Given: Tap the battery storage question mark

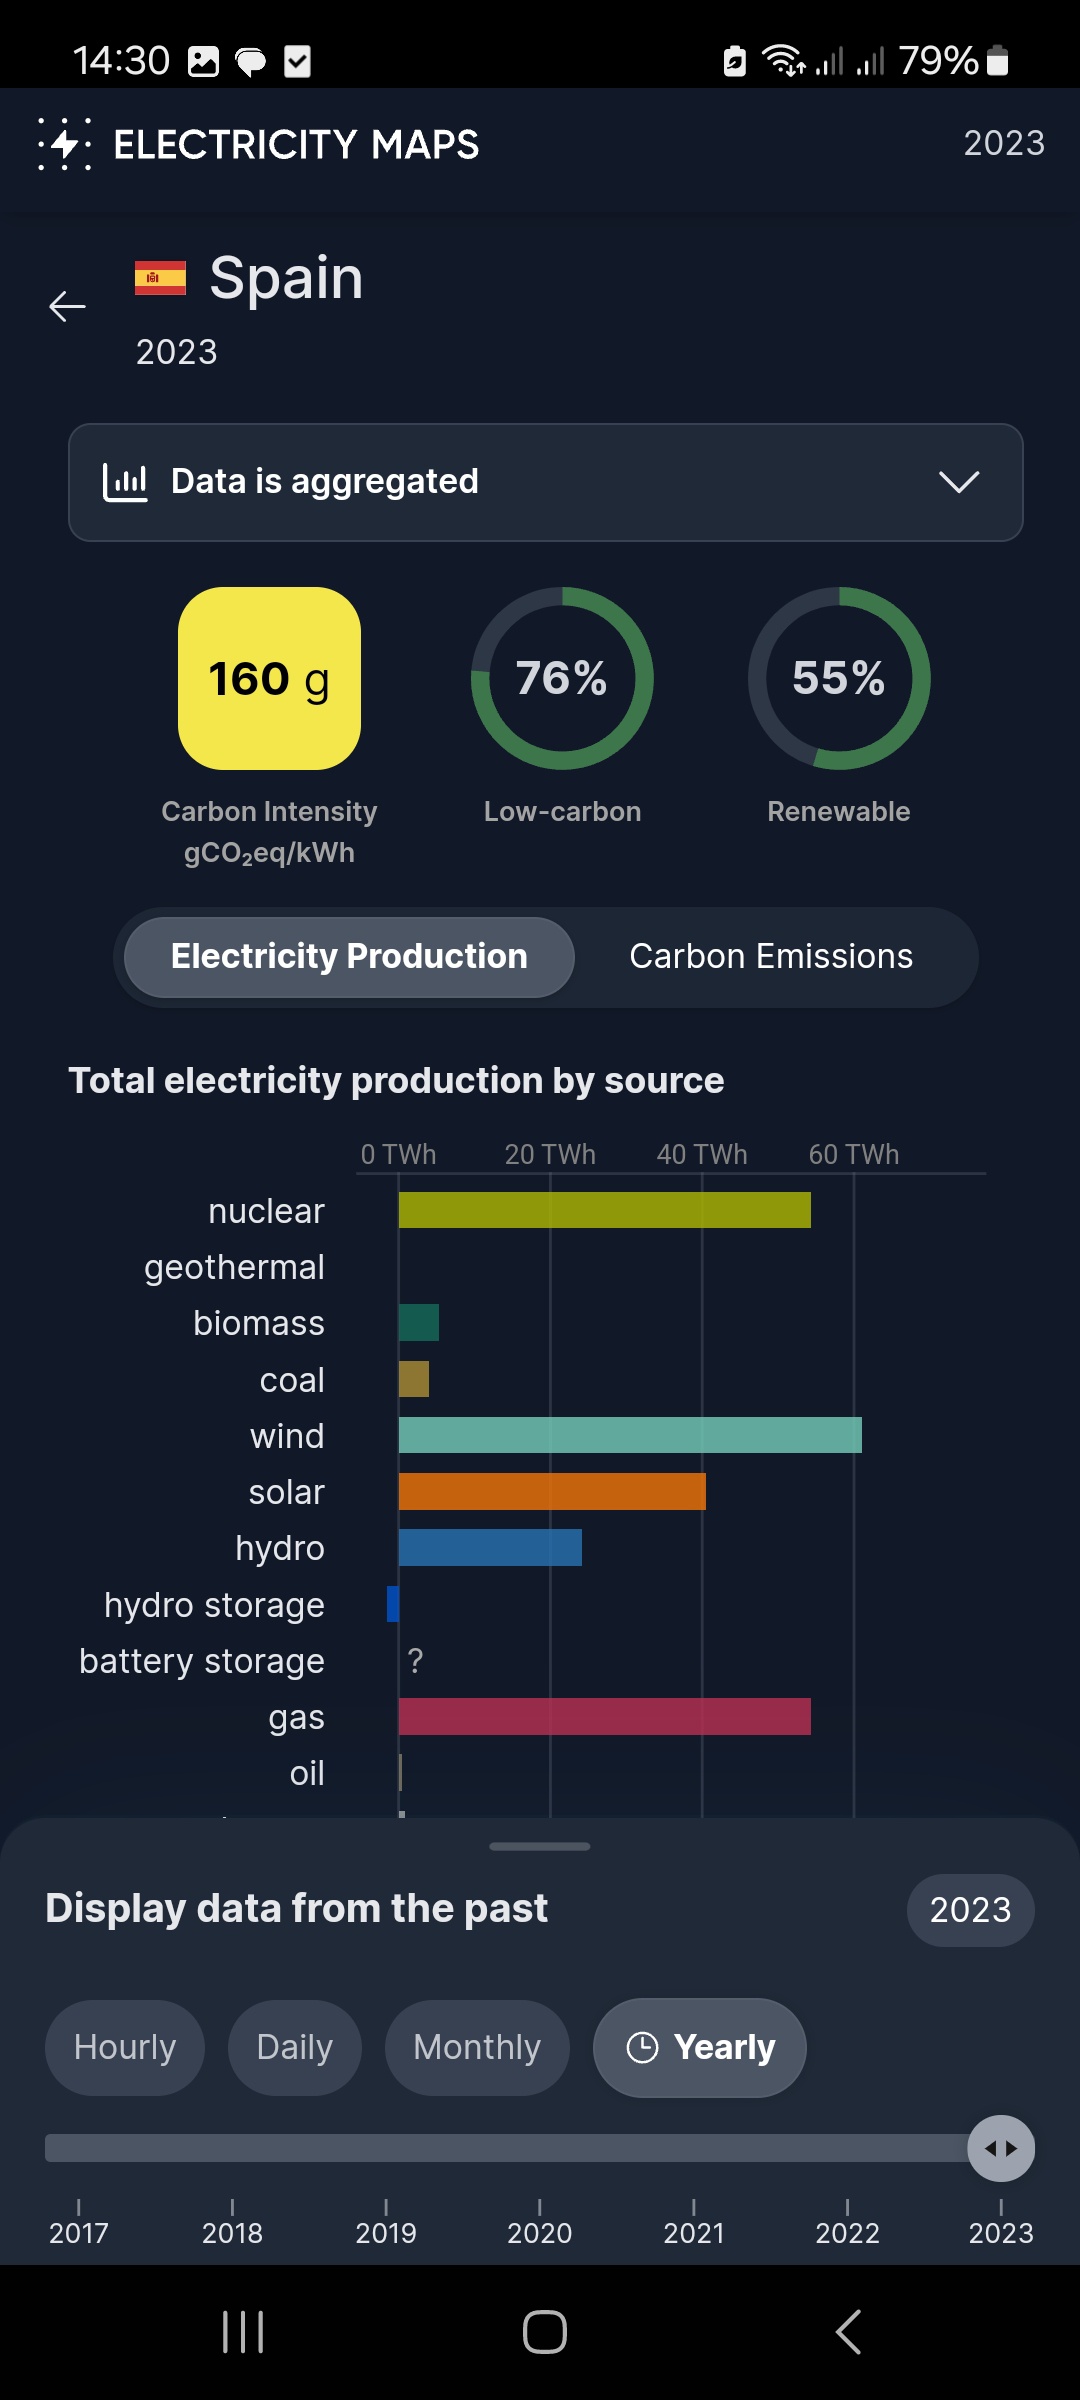Looking at the screenshot, I should click(x=416, y=1661).
